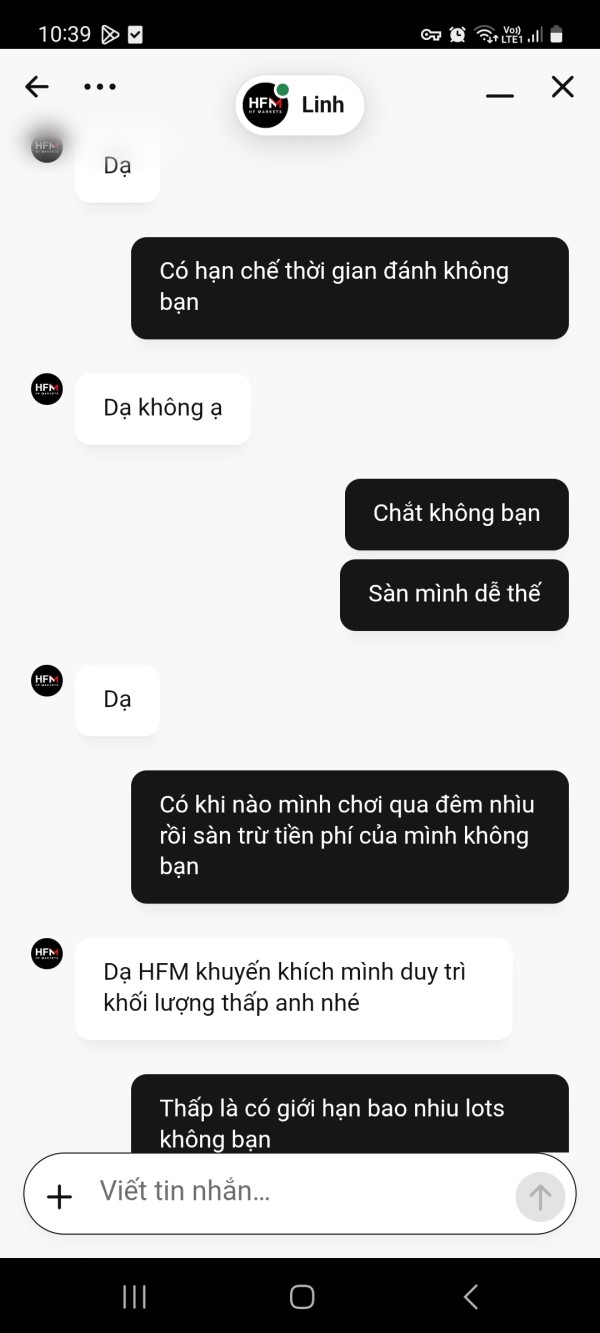
Task: Tap the back arrow icon
Action: click(37, 87)
